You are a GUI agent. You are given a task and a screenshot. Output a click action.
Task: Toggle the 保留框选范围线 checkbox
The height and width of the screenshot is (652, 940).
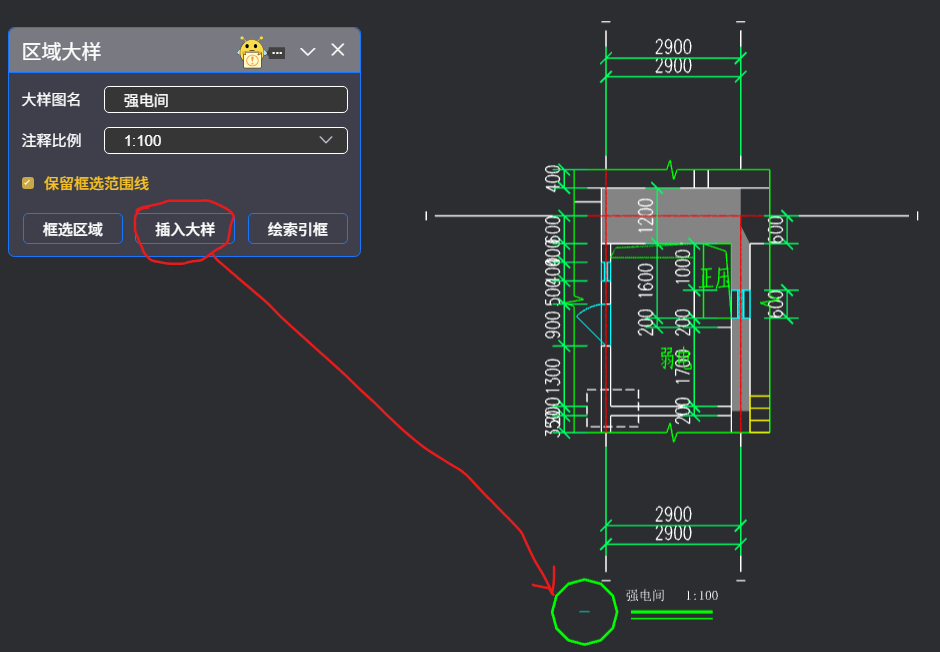(28, 183)
